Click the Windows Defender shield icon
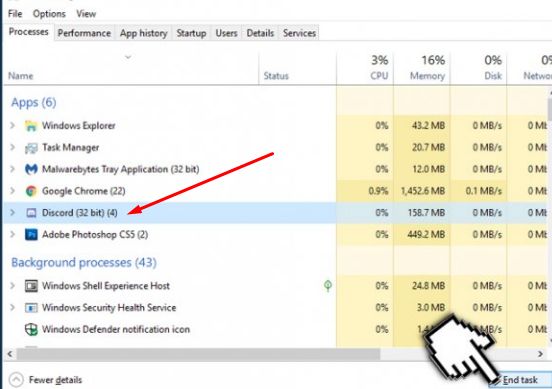 tap(31, 330)
